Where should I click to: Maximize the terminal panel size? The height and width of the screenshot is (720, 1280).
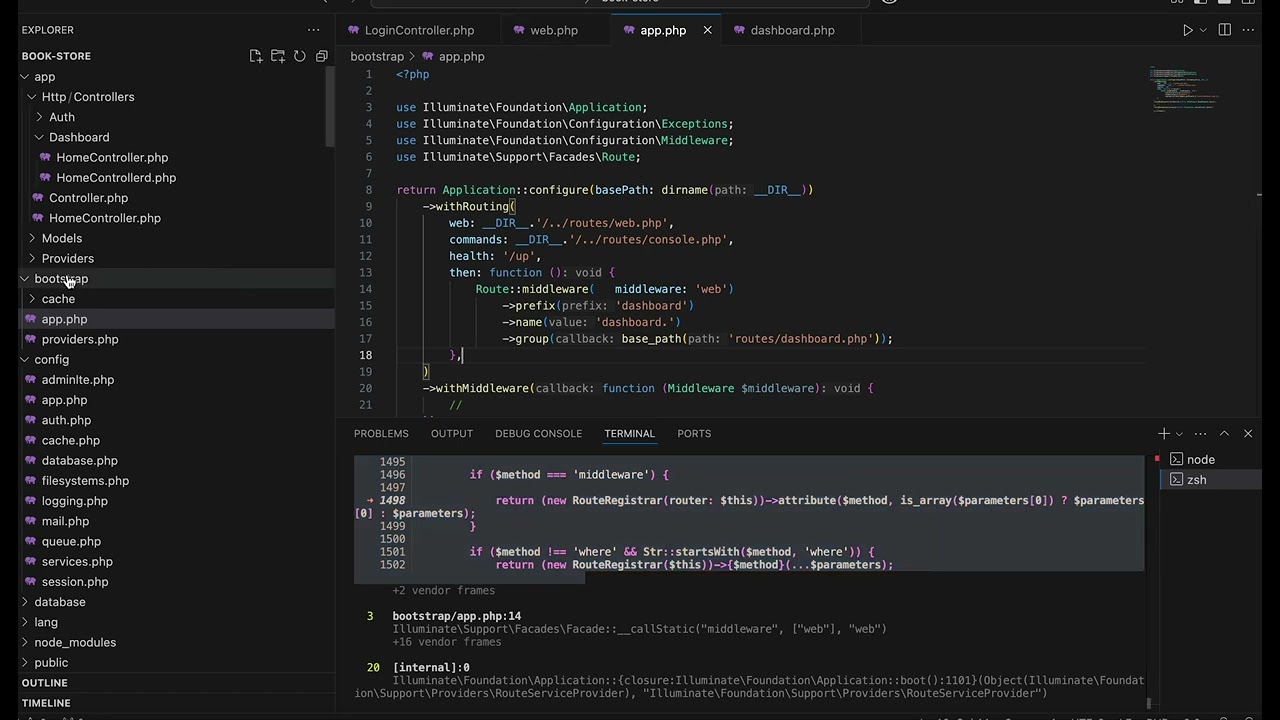pos(1224,434)
